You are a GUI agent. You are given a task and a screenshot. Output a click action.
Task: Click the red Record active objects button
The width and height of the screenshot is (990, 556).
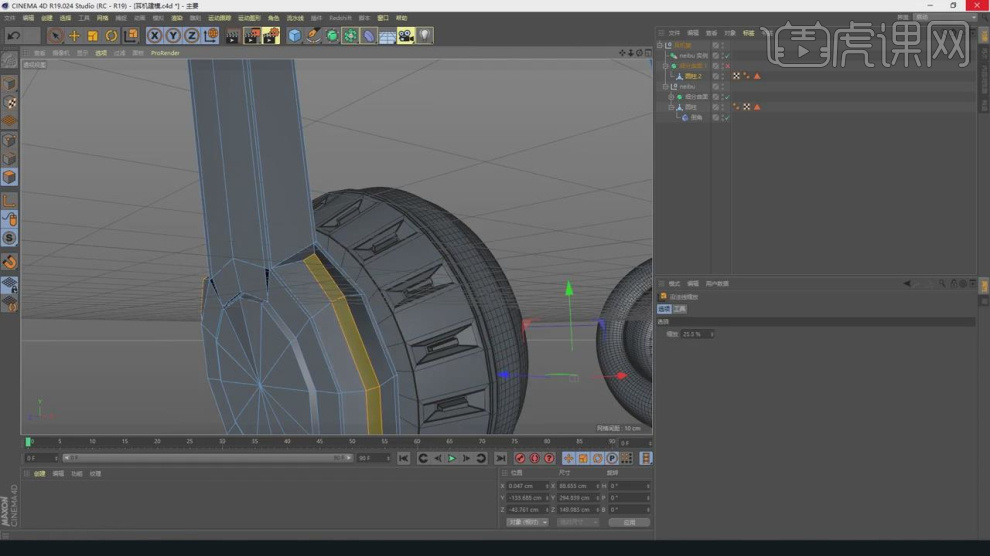(x=520, y=458)
